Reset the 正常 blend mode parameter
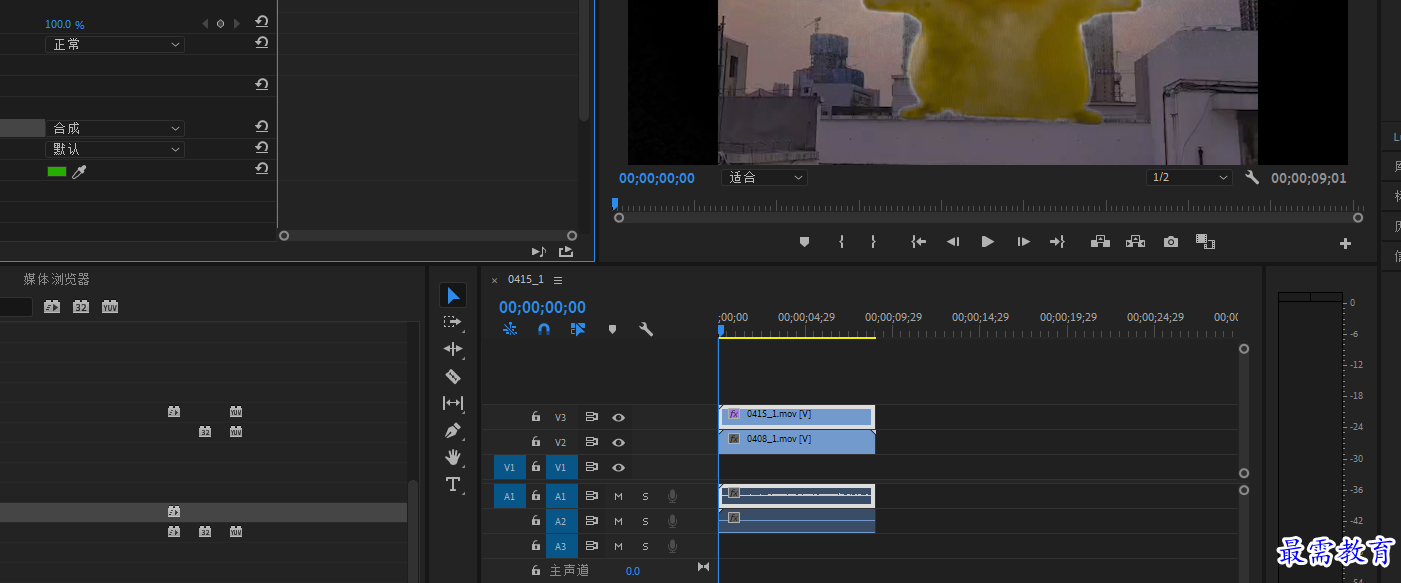Screen dimensions: 1401x583 tap(262, 43)
